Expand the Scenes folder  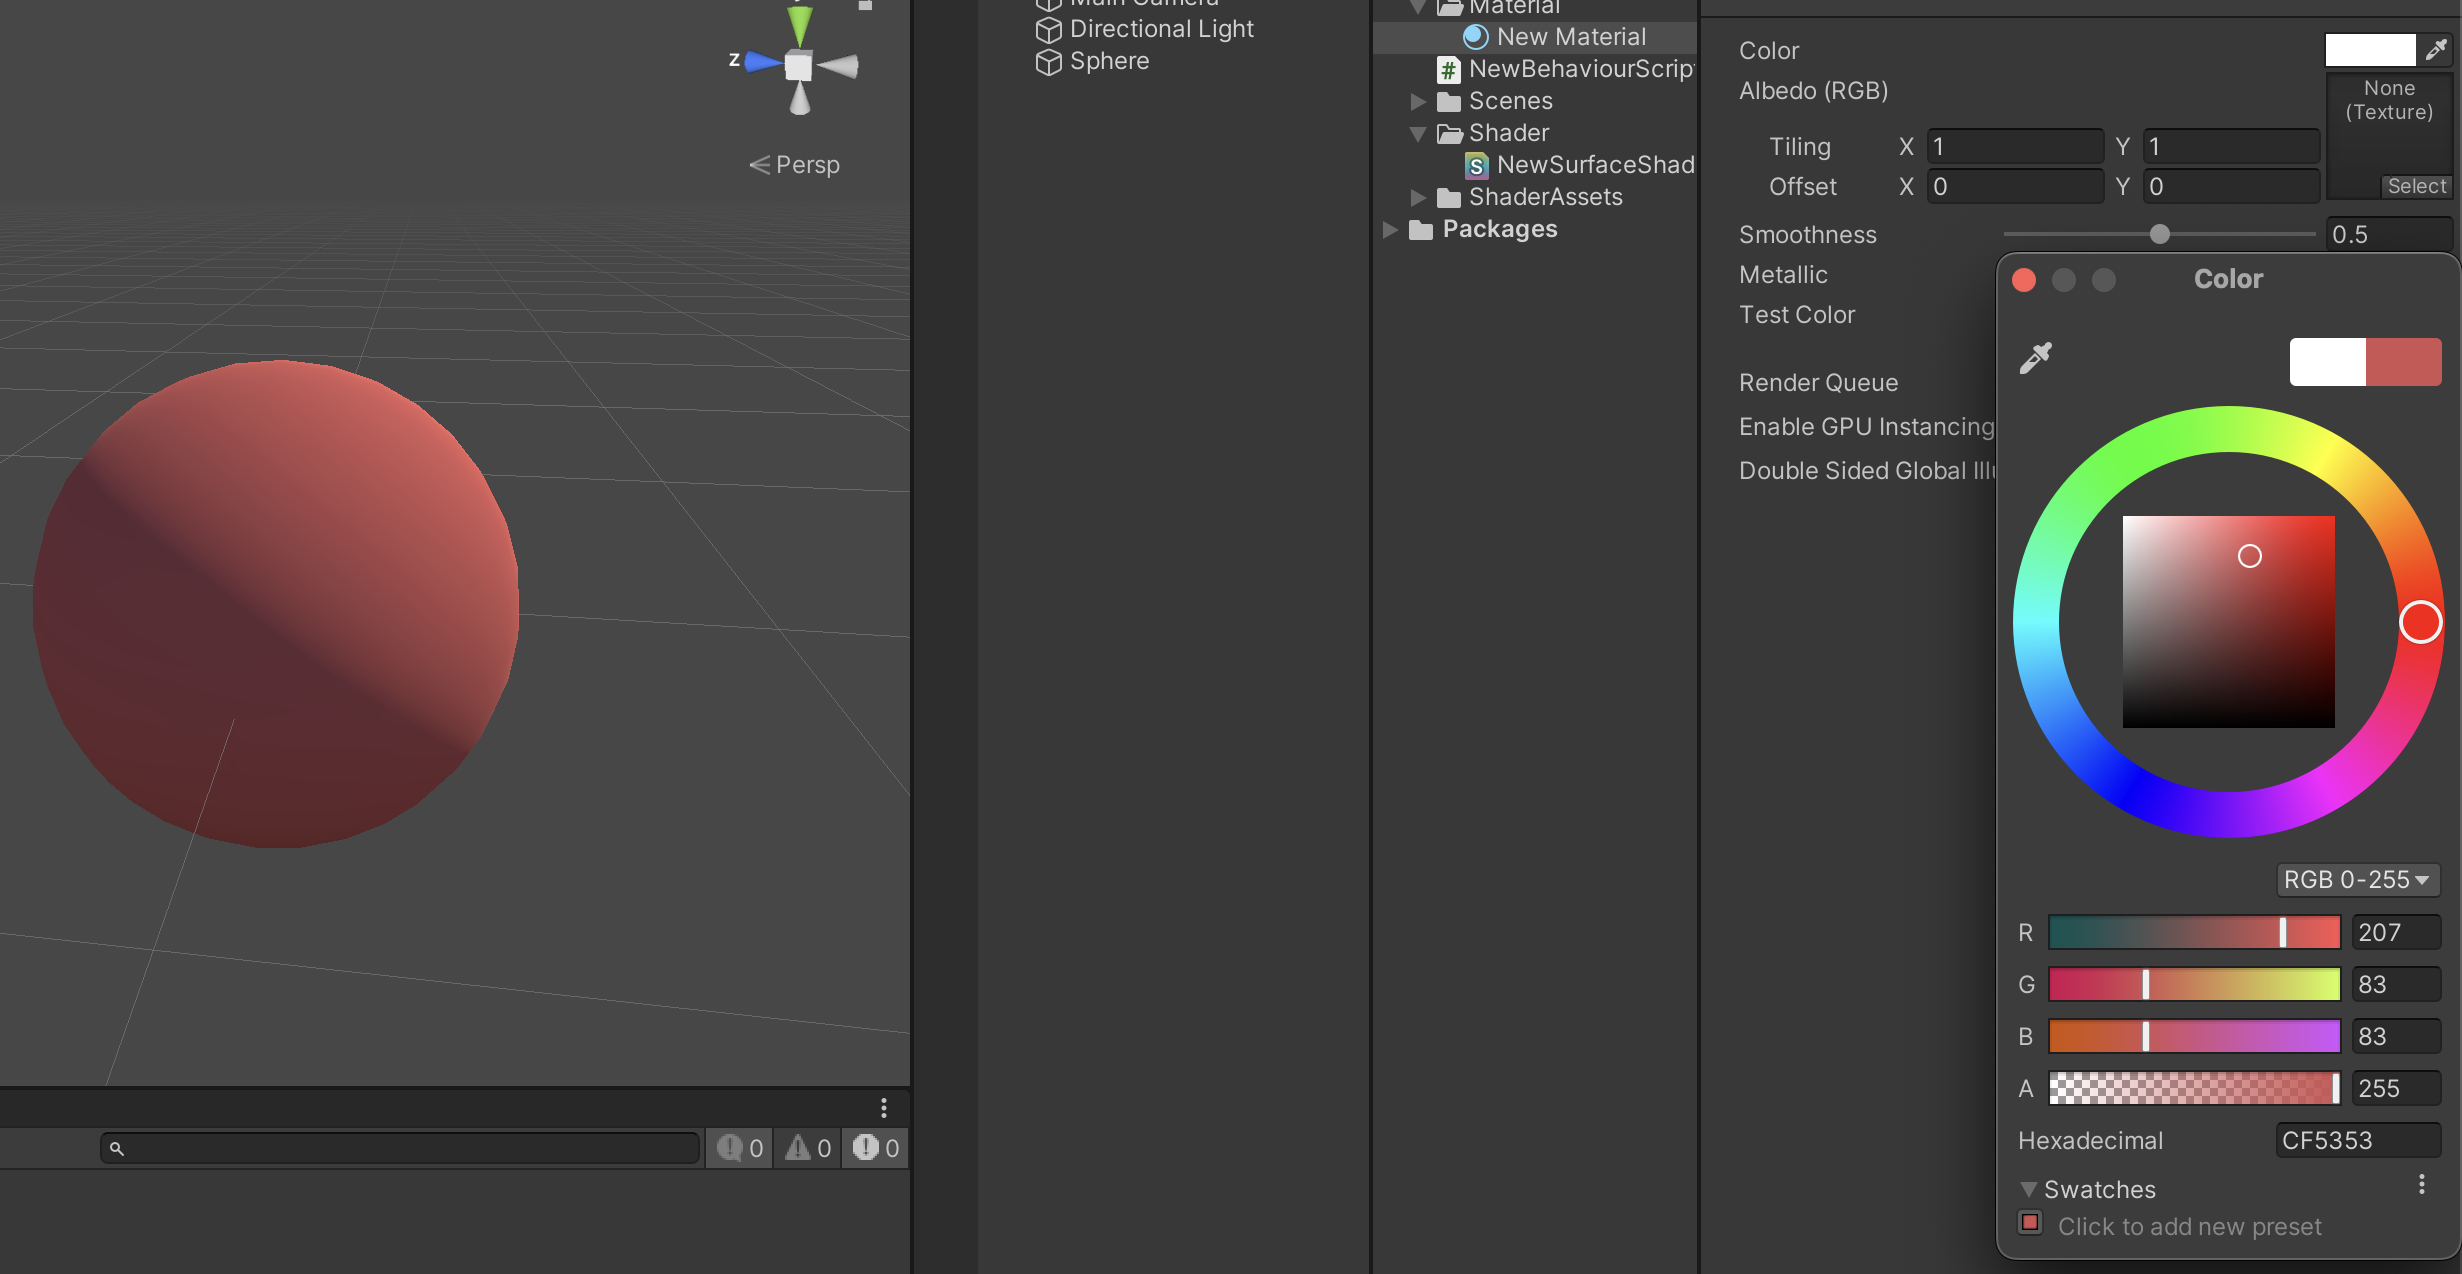pos(1417,101)
